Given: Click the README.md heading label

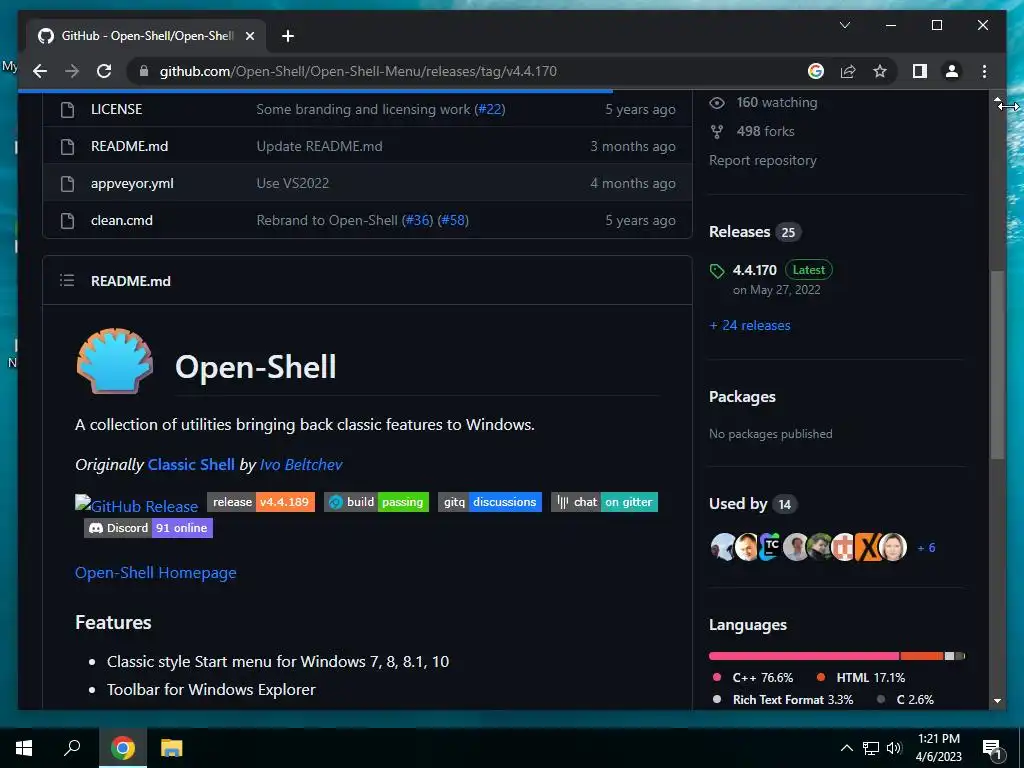Looking at the screenshot, I should [x=131, y=281].
